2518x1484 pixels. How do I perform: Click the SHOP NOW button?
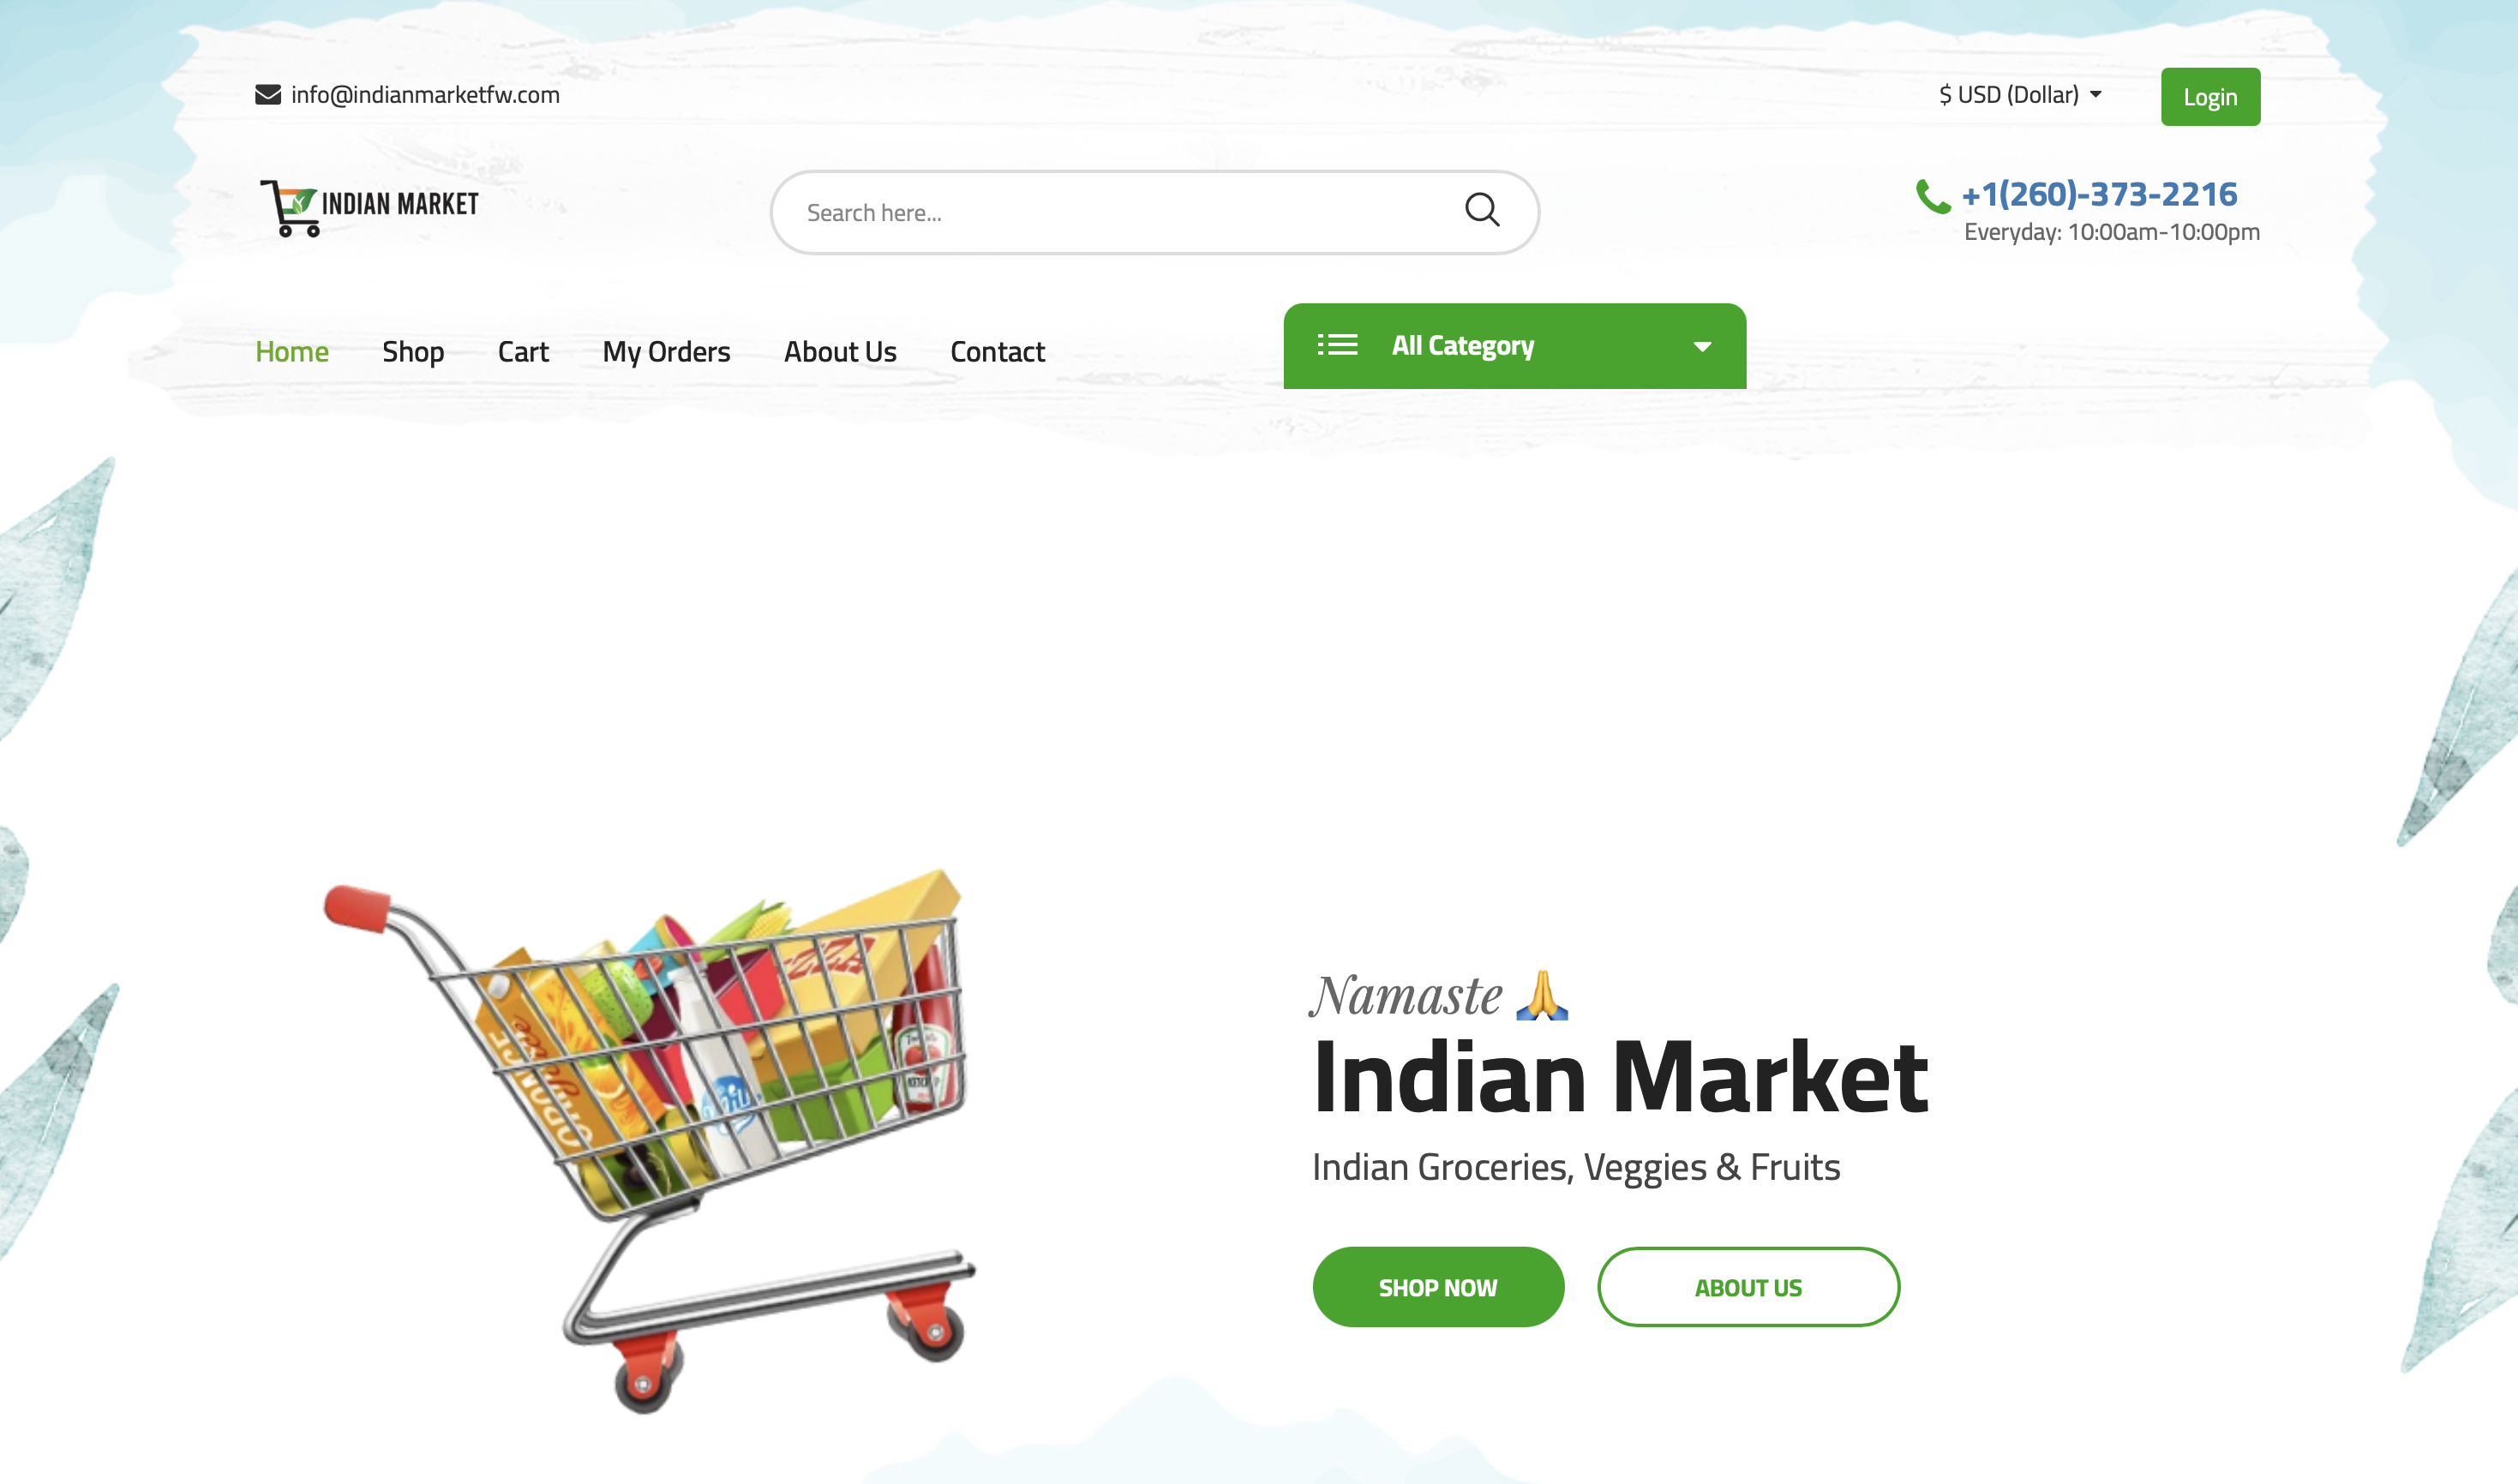click(1438, 1287)
